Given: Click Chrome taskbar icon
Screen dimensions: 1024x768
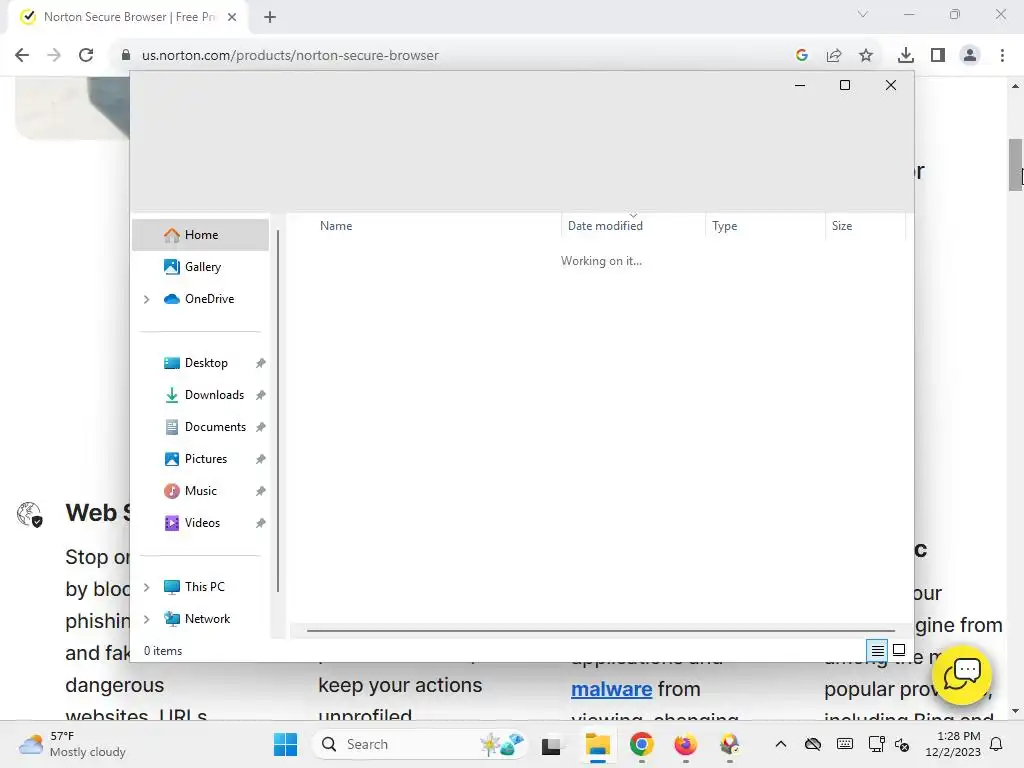Looking at the screenshot, I should click(x=641, y=744).
